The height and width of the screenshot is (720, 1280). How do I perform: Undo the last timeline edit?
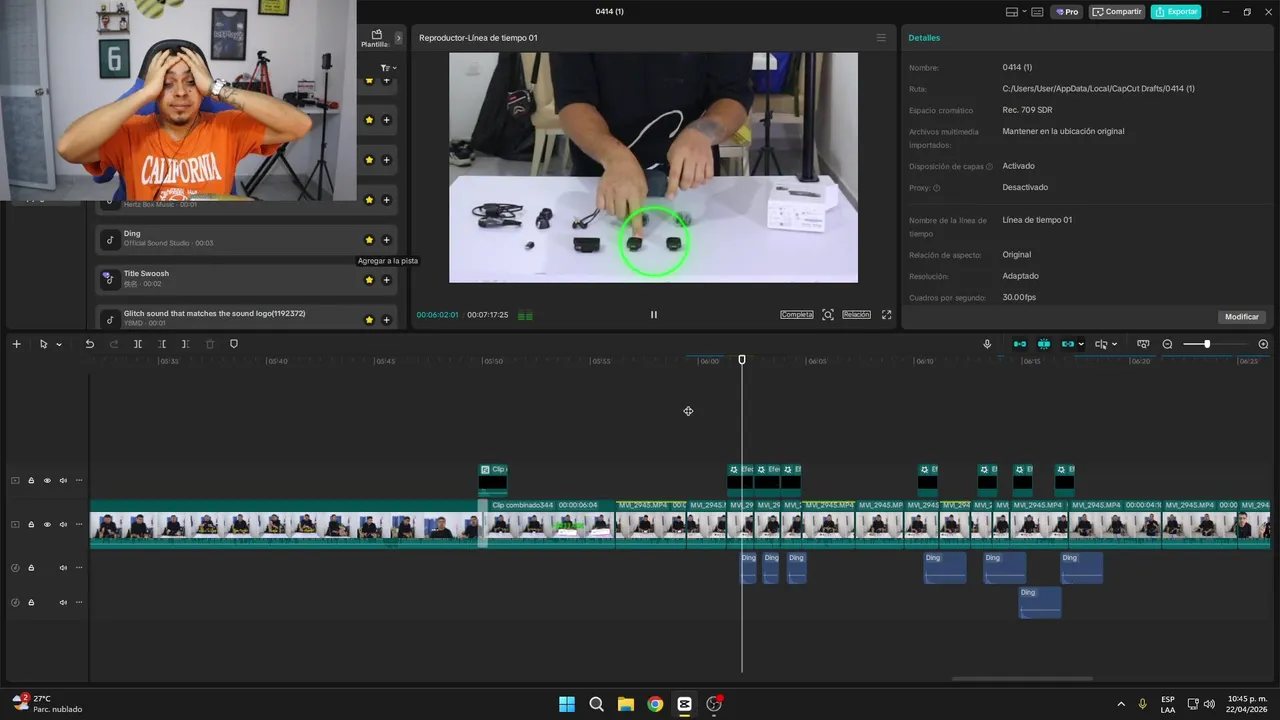(x=89, y=344)
